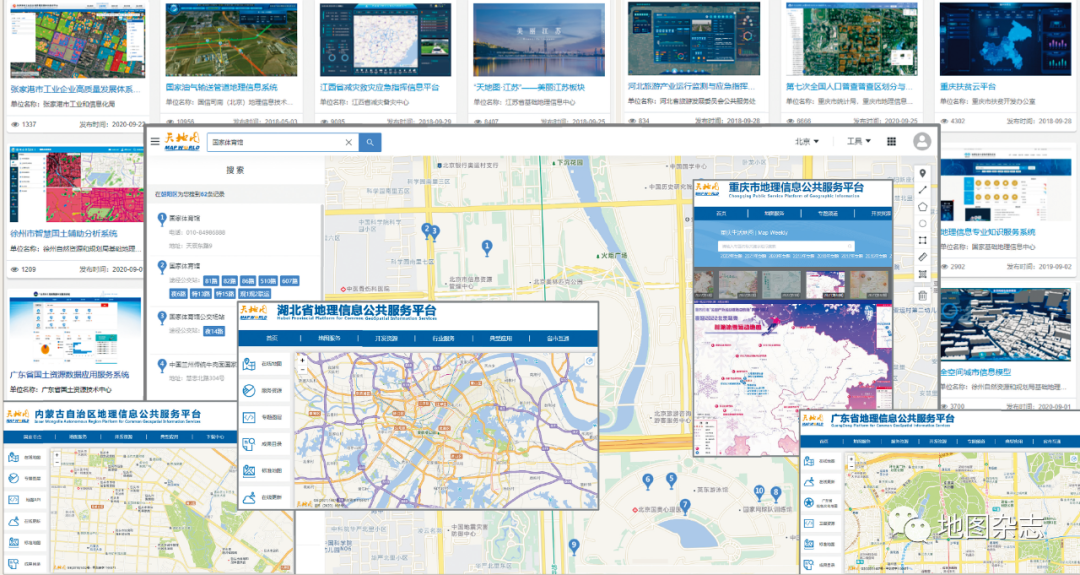The width and height of the screenshot is (1080, 575).
Task: Select the area measure tool above the trash icon
Action: click(922, 274)
